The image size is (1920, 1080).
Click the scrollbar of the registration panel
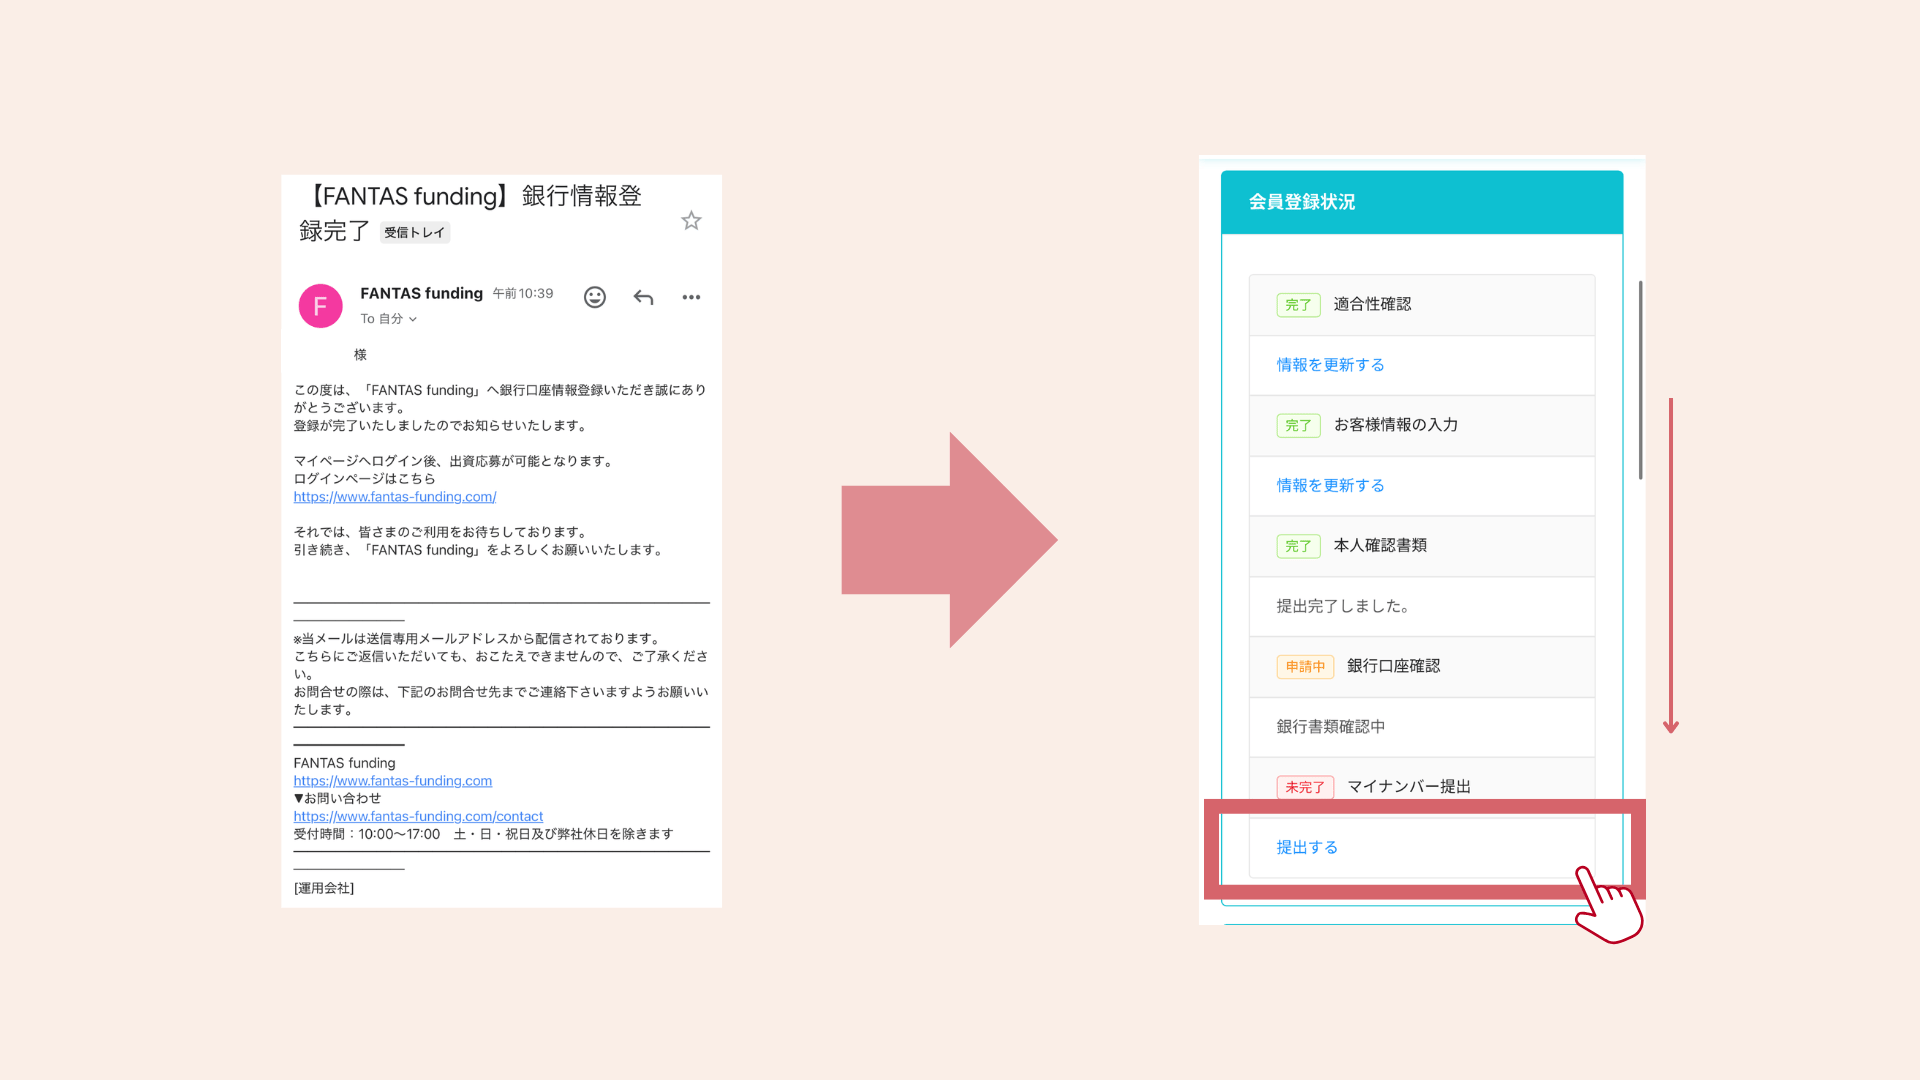pos(1640,380)
